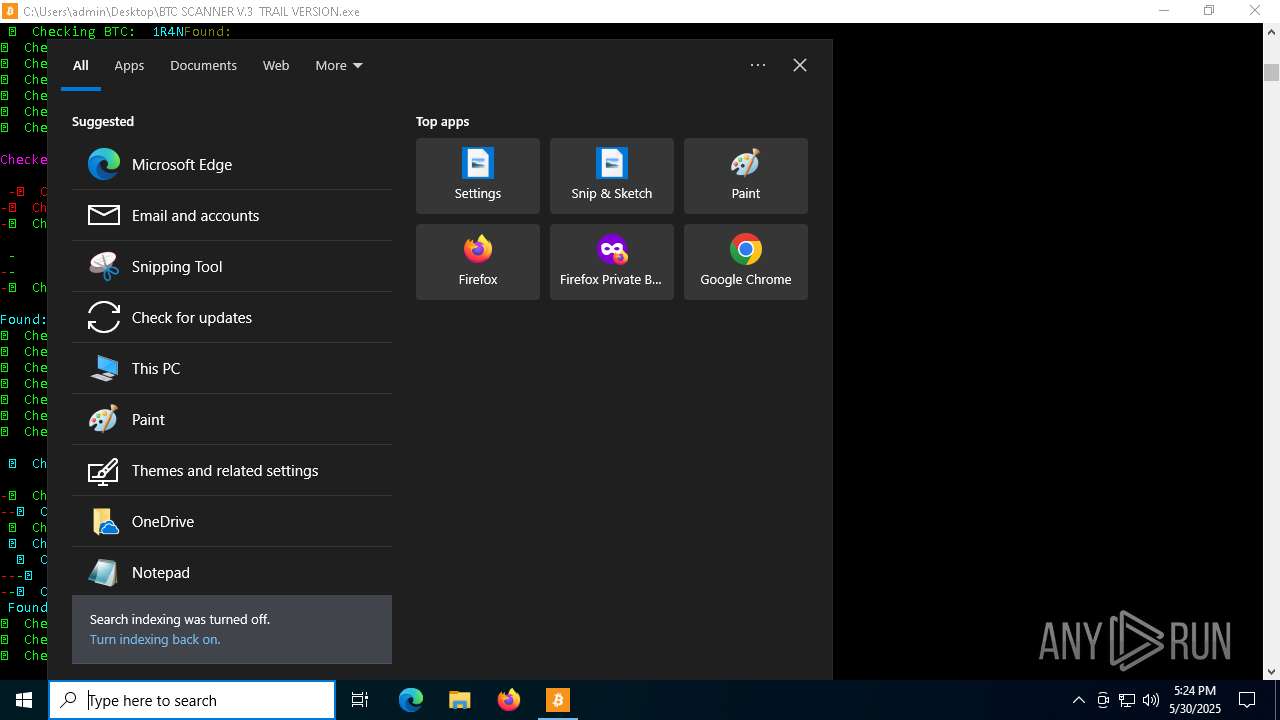The width and height of the screenshot is (1280, 720).
Task: Switch to the Apps search tab
Action: click(x=129, y=65)
